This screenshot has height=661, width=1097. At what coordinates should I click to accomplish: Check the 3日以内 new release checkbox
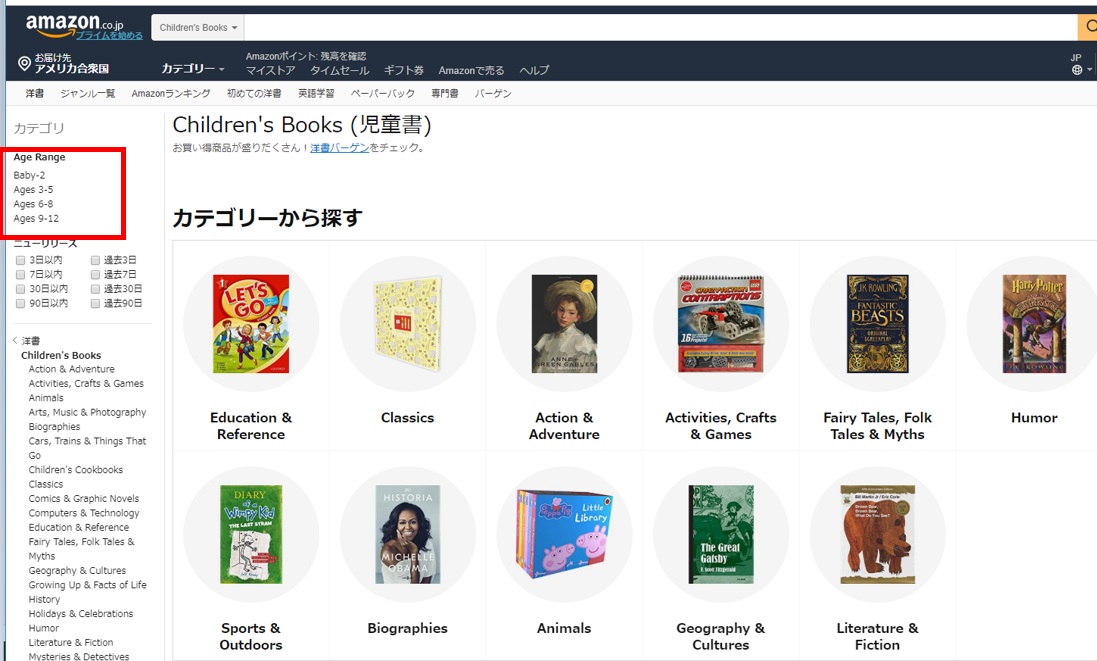point(20,260)
